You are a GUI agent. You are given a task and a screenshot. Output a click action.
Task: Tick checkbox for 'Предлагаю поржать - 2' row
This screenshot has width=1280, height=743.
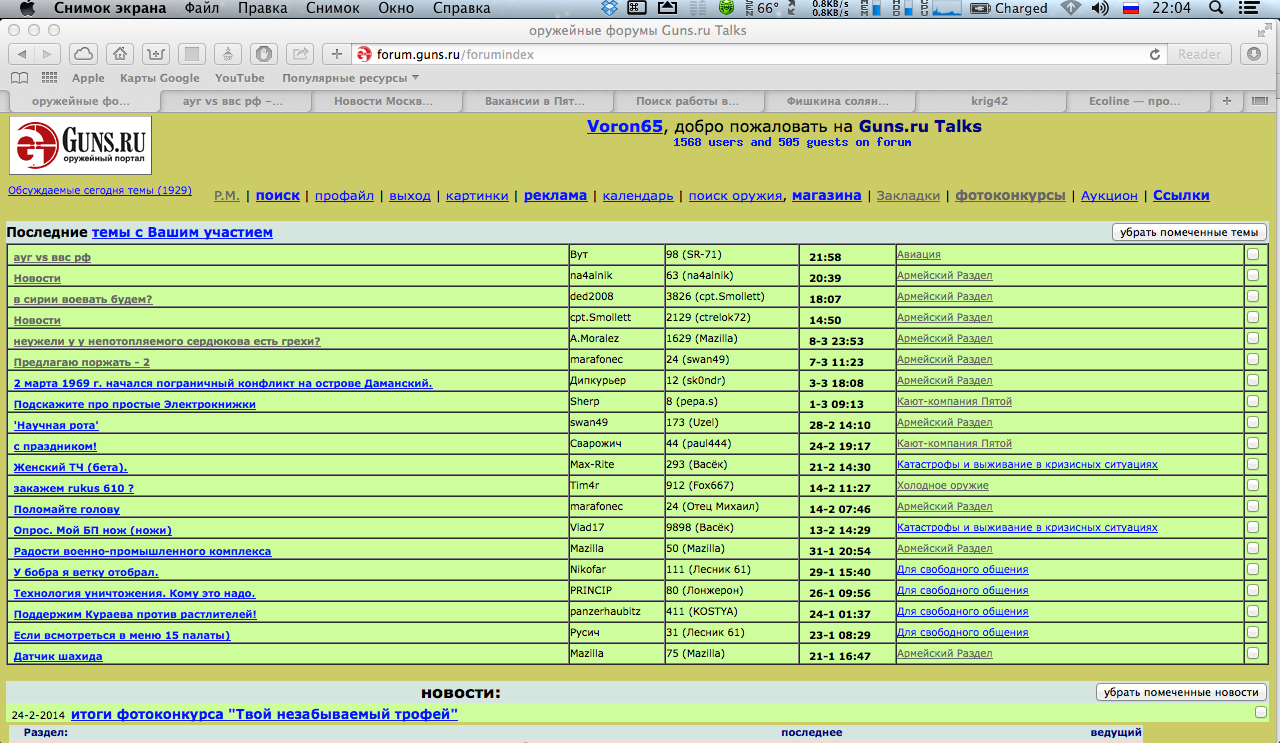coord(1252,359)
